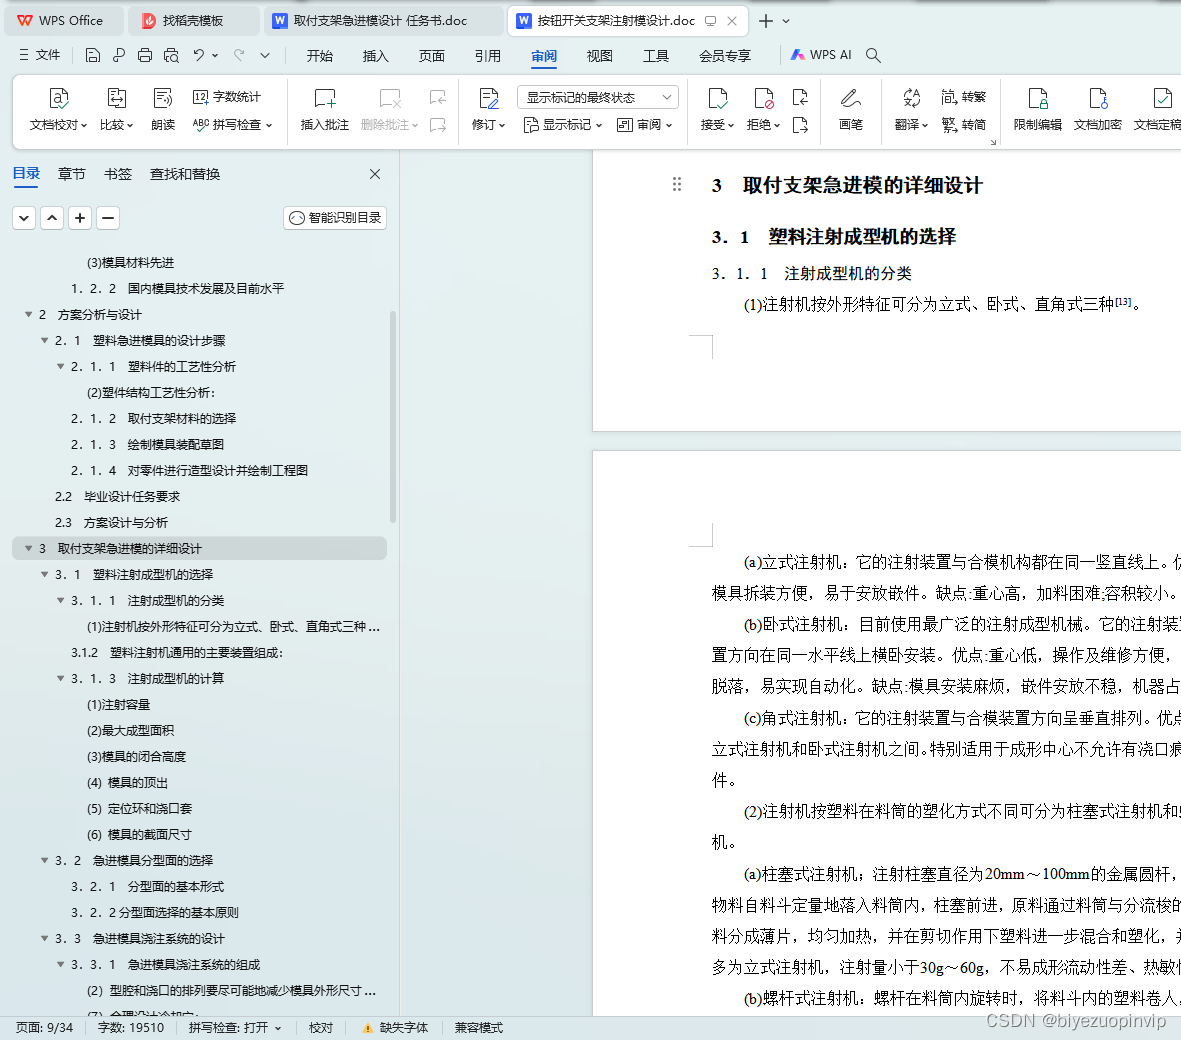Switch to the 章节 pane tab

point(72,174)
